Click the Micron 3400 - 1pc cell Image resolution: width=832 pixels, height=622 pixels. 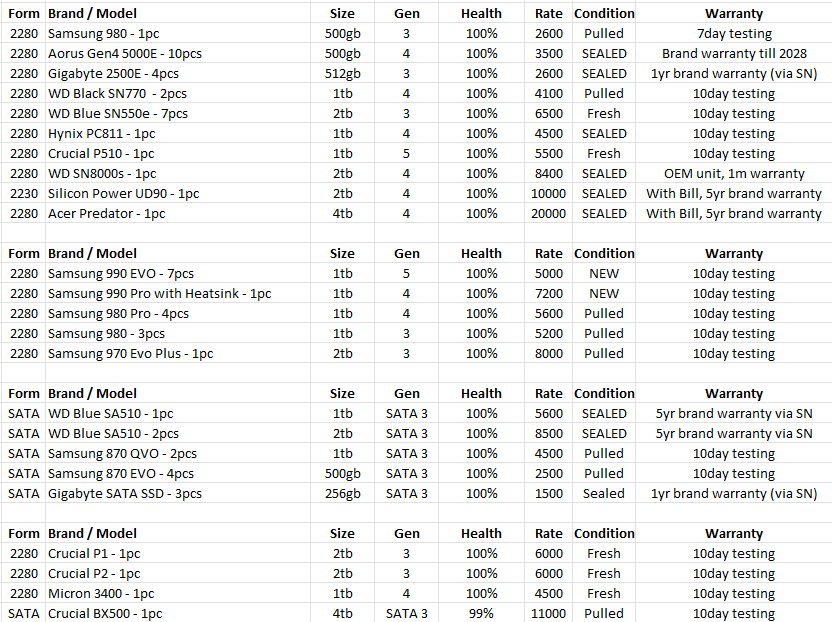pos(178,593)
